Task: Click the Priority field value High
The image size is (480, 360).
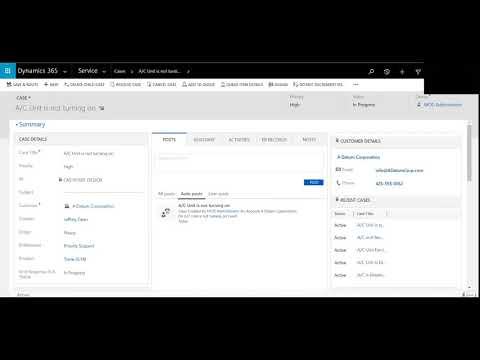Action: (69, 166)
